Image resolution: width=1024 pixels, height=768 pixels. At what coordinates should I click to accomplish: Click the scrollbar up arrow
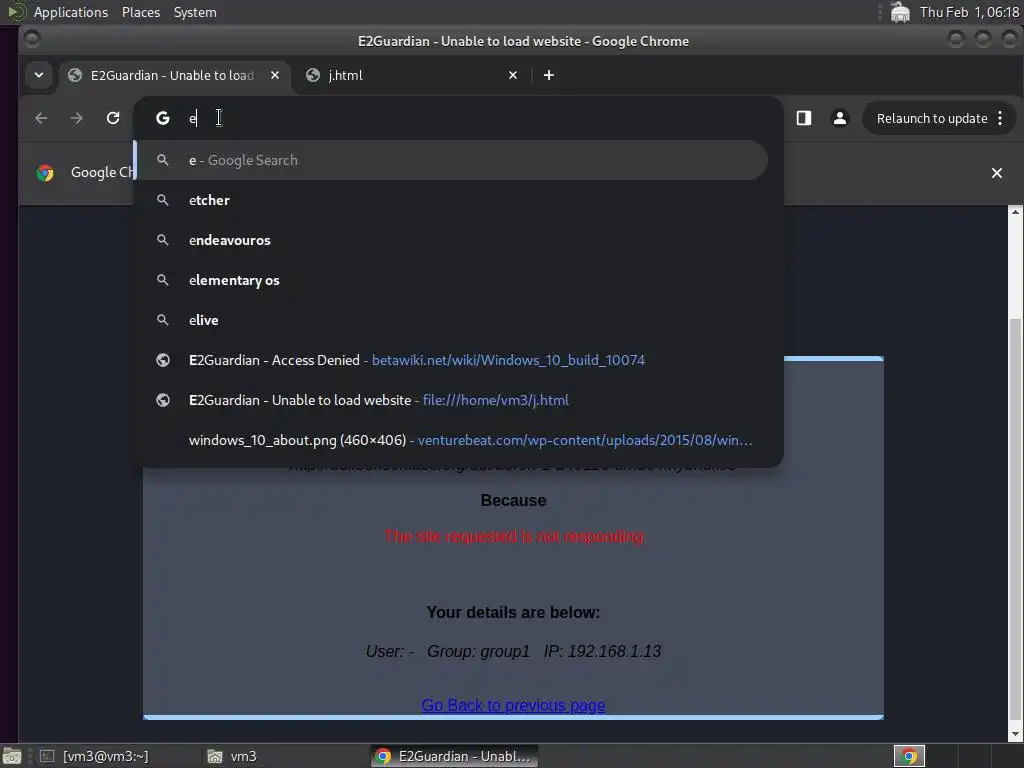[1016, 212]
